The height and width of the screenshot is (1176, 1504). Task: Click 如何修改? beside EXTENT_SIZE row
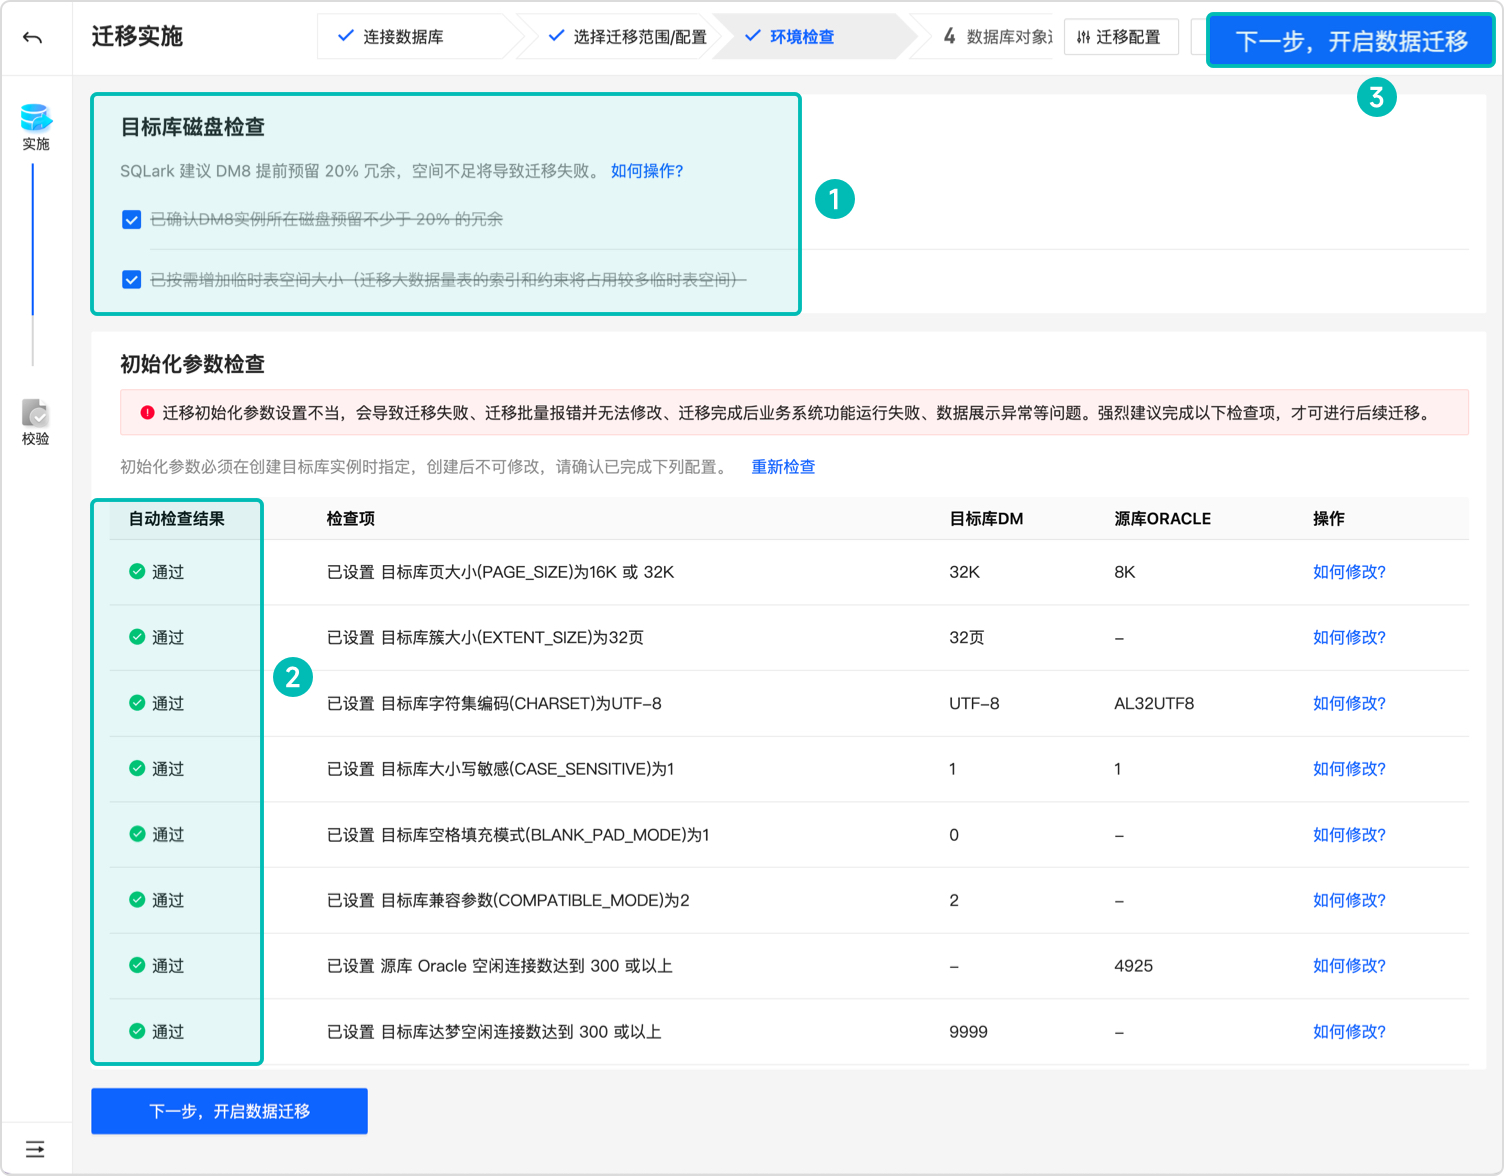[x=1348, y=637]
